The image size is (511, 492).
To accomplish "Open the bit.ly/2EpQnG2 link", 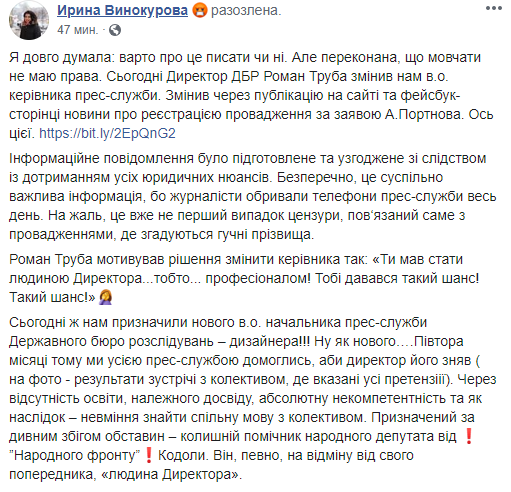I will click(107, 133).
